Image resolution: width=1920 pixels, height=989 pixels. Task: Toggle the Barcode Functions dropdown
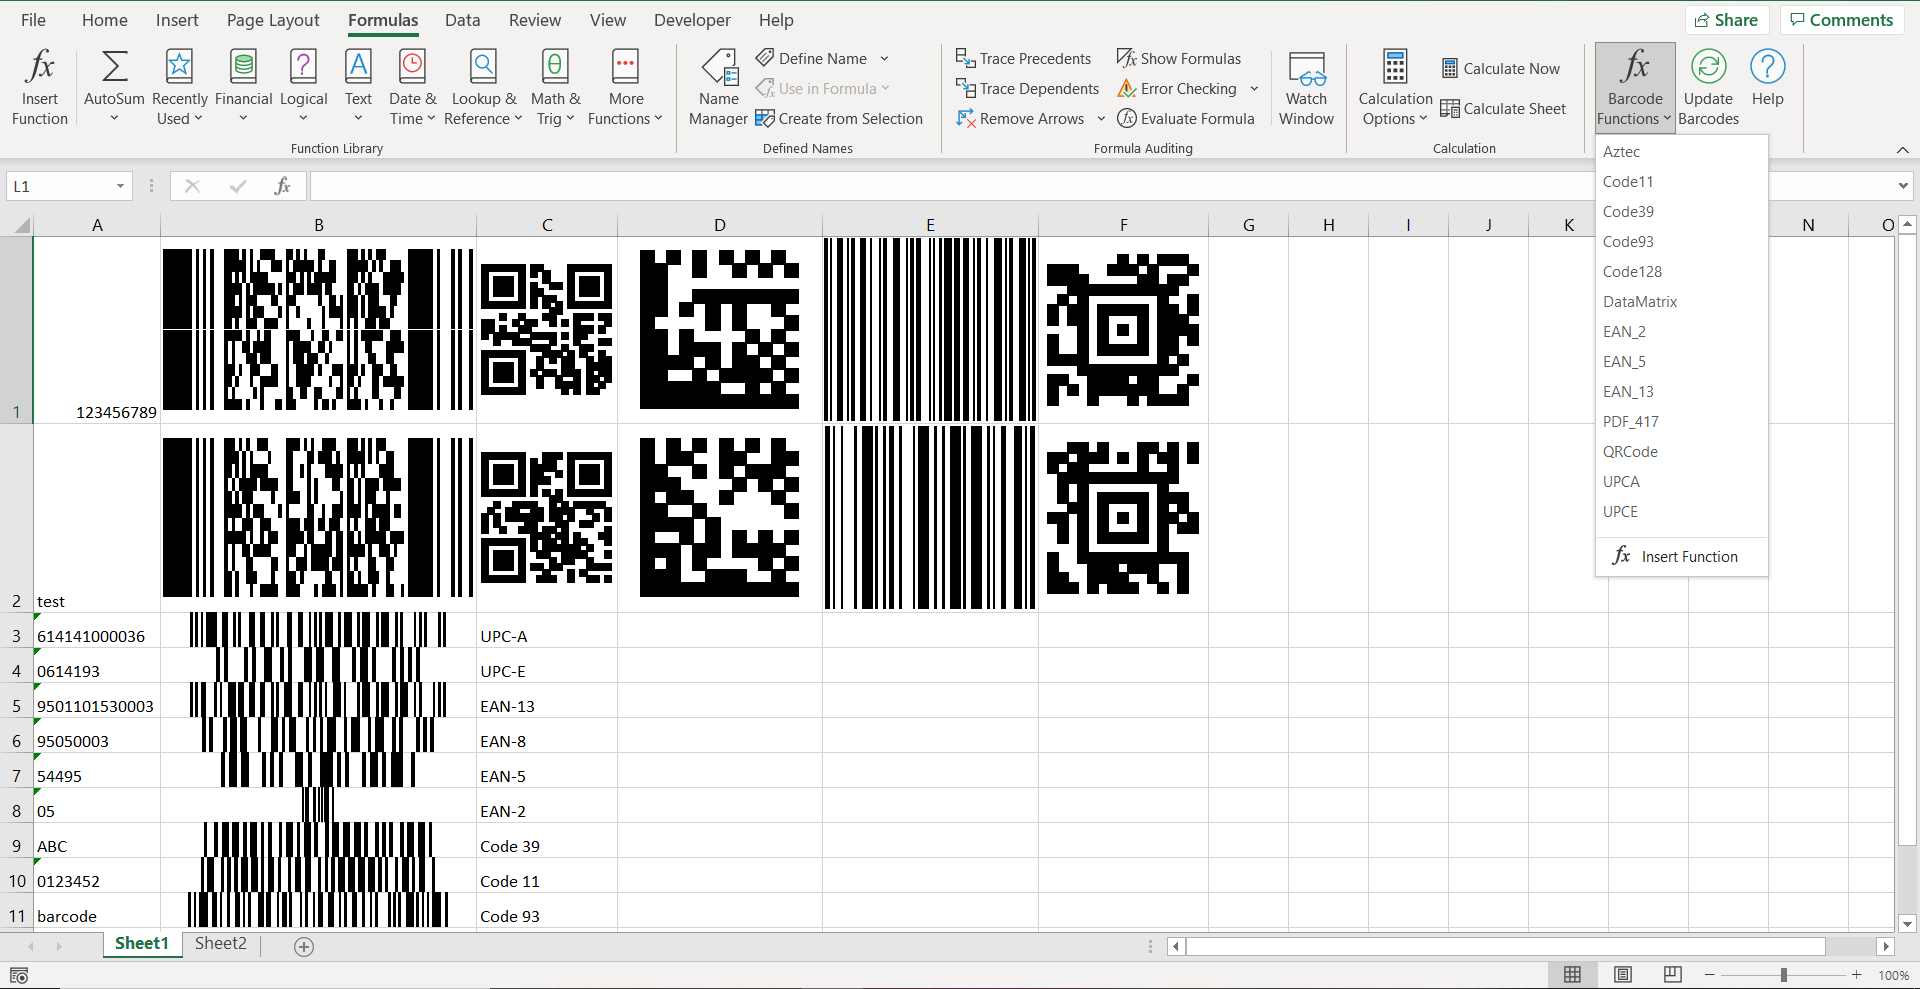click(1635, 87)
